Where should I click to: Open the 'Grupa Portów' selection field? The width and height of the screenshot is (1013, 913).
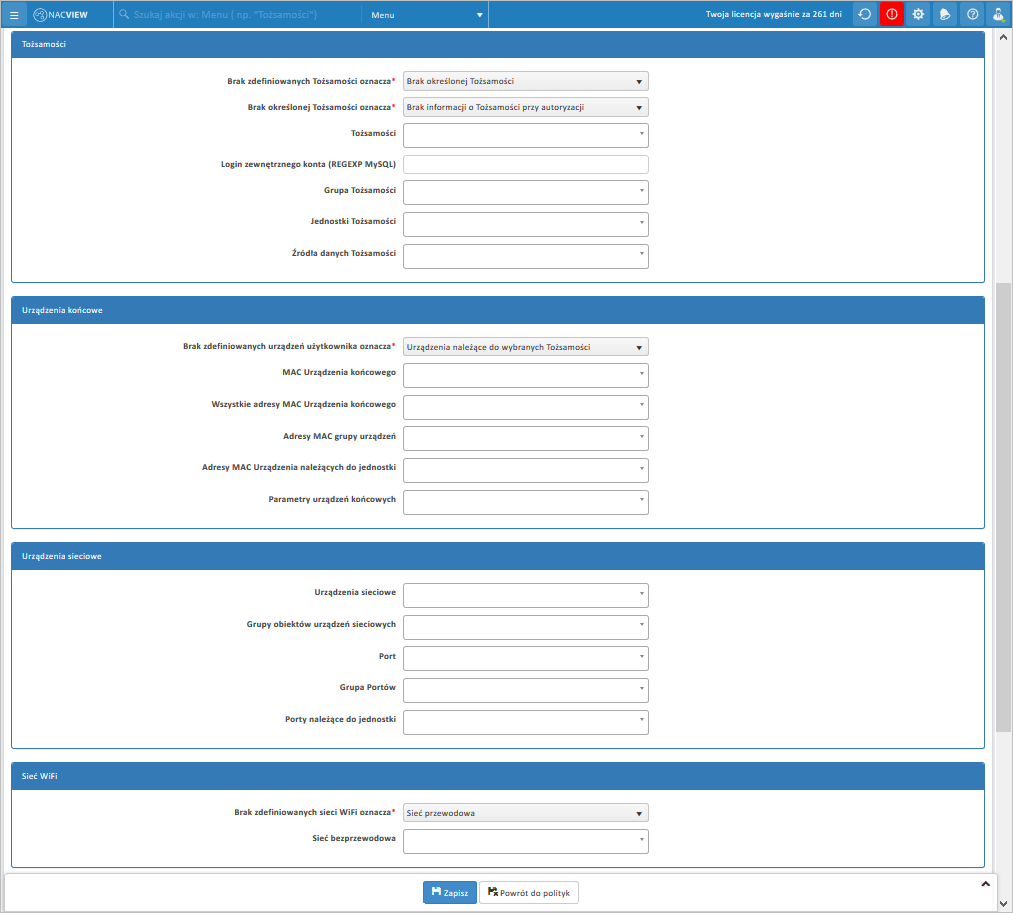click(x=525, y=690)
